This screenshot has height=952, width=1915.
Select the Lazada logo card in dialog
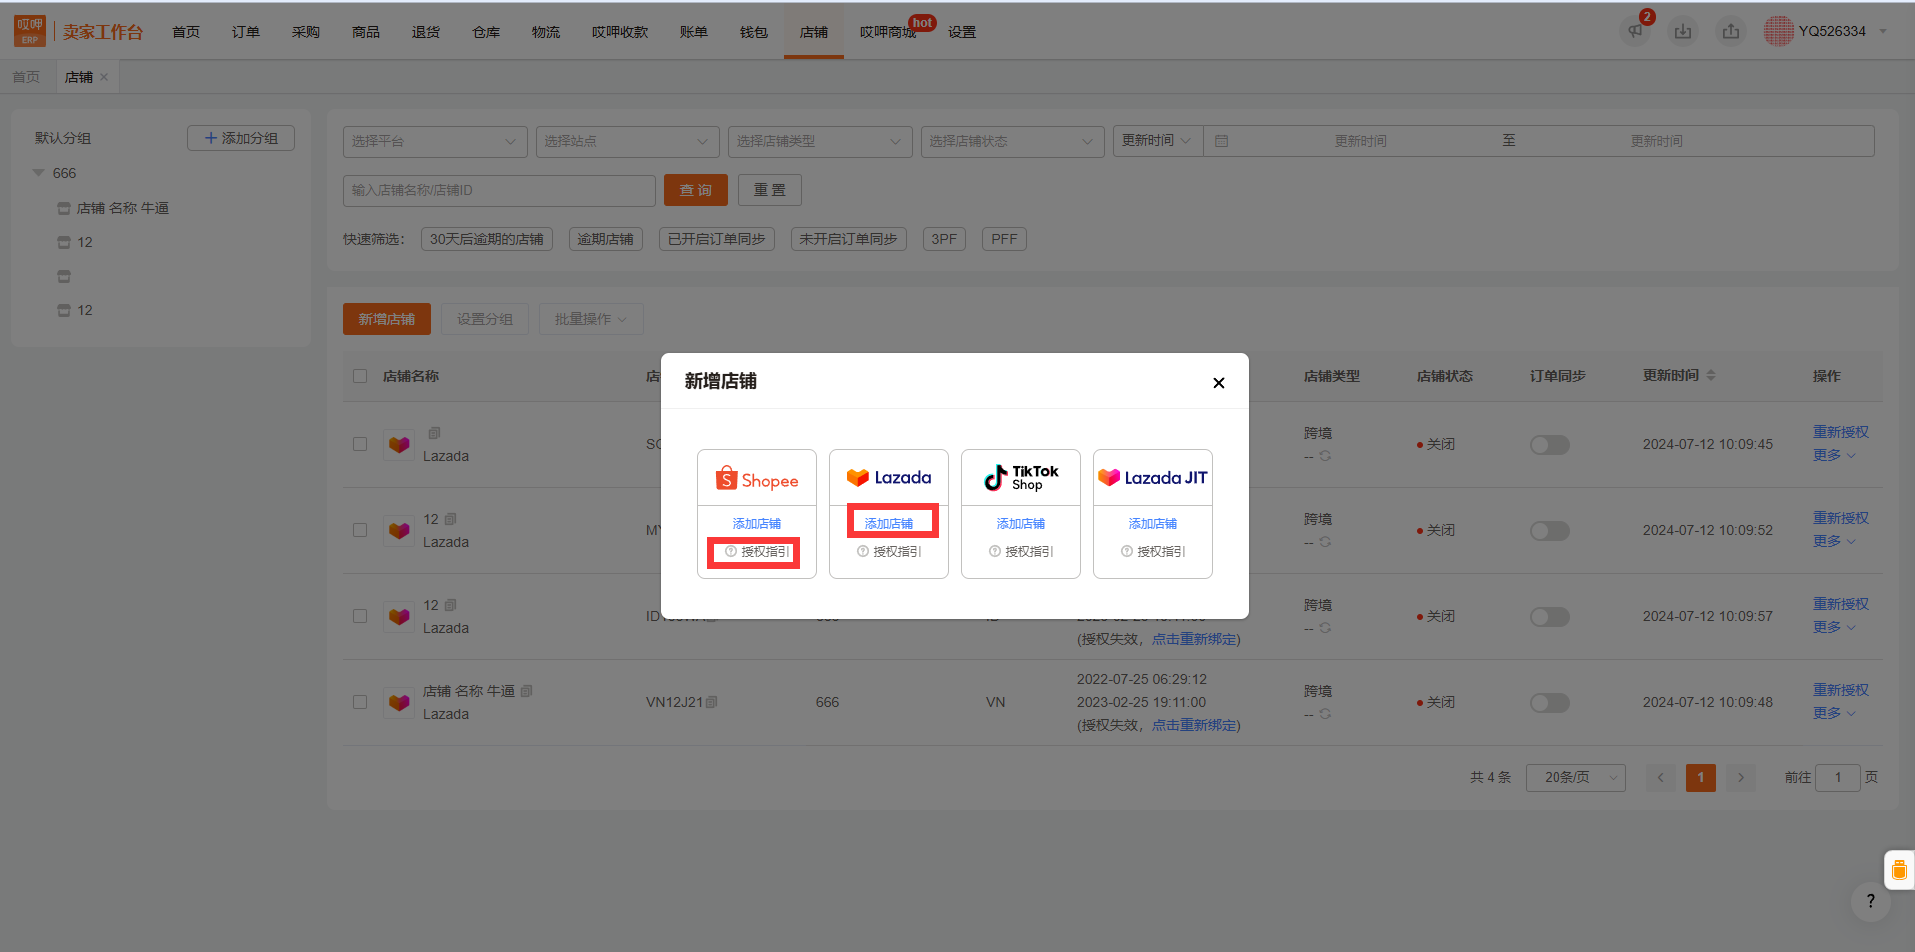[889, 478]
